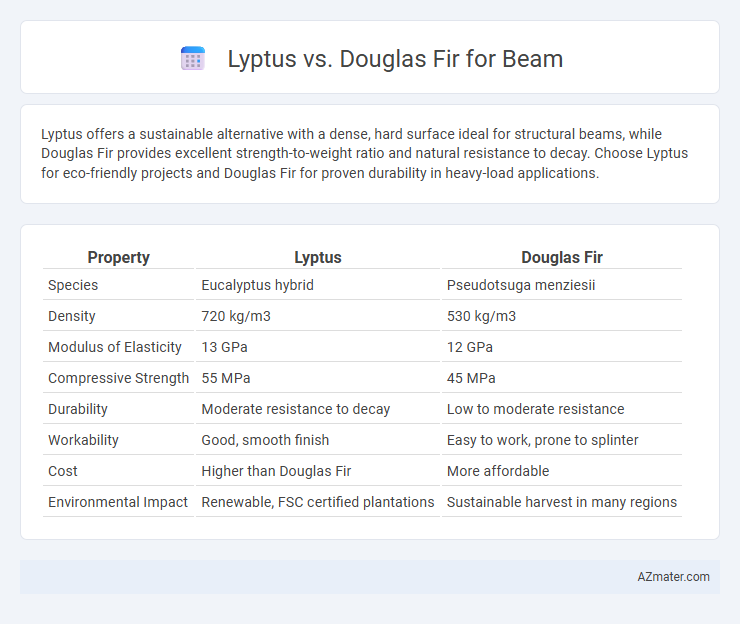This screenshot has width=740, height=624.
Task: Click the 'Eucalyptus hybrid' cell
Action: 257,285
